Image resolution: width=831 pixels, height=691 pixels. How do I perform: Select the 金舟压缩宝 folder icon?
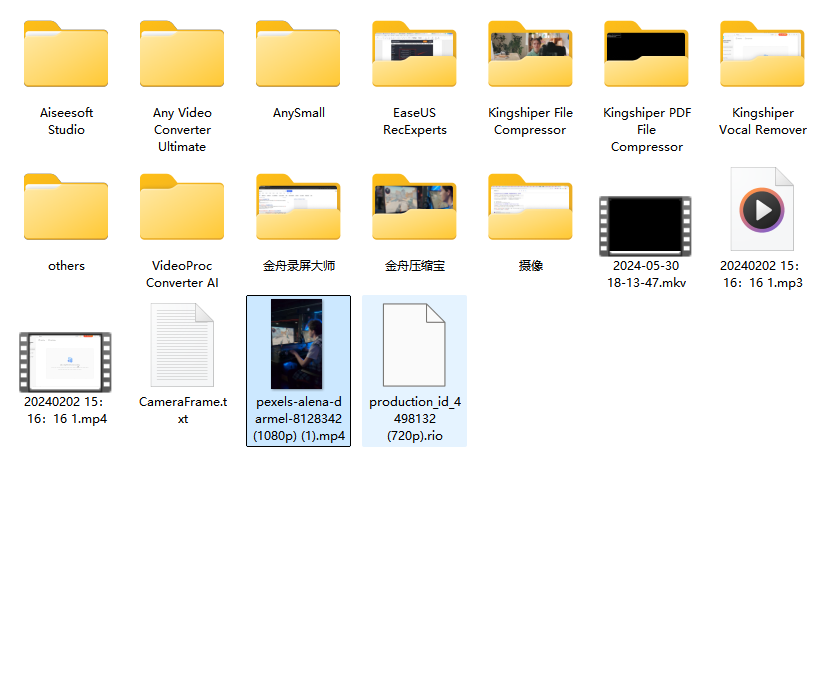[414, 207]
